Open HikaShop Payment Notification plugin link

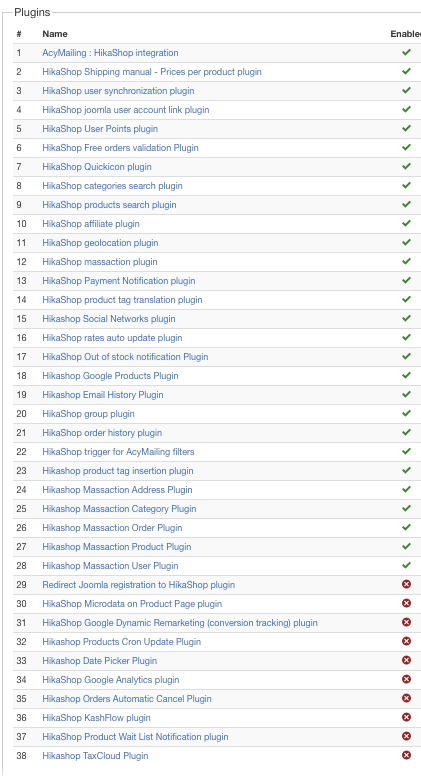[x=119, y=281]
